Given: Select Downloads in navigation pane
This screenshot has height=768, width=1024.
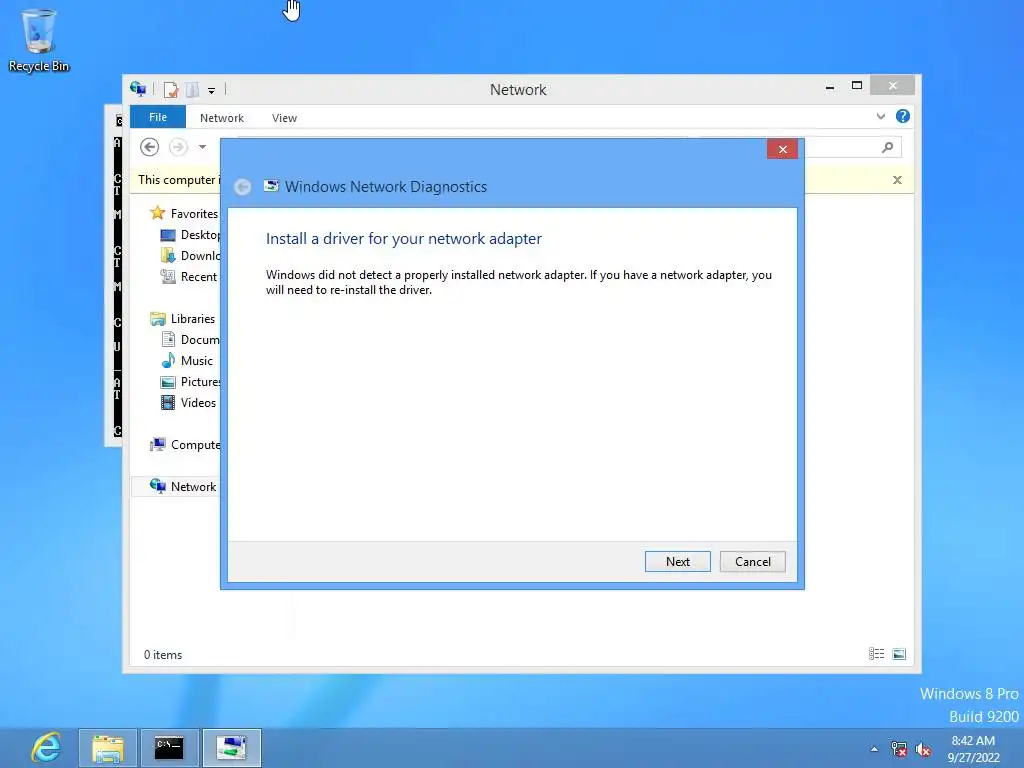Looking at the screenshot, I should 190,255.
